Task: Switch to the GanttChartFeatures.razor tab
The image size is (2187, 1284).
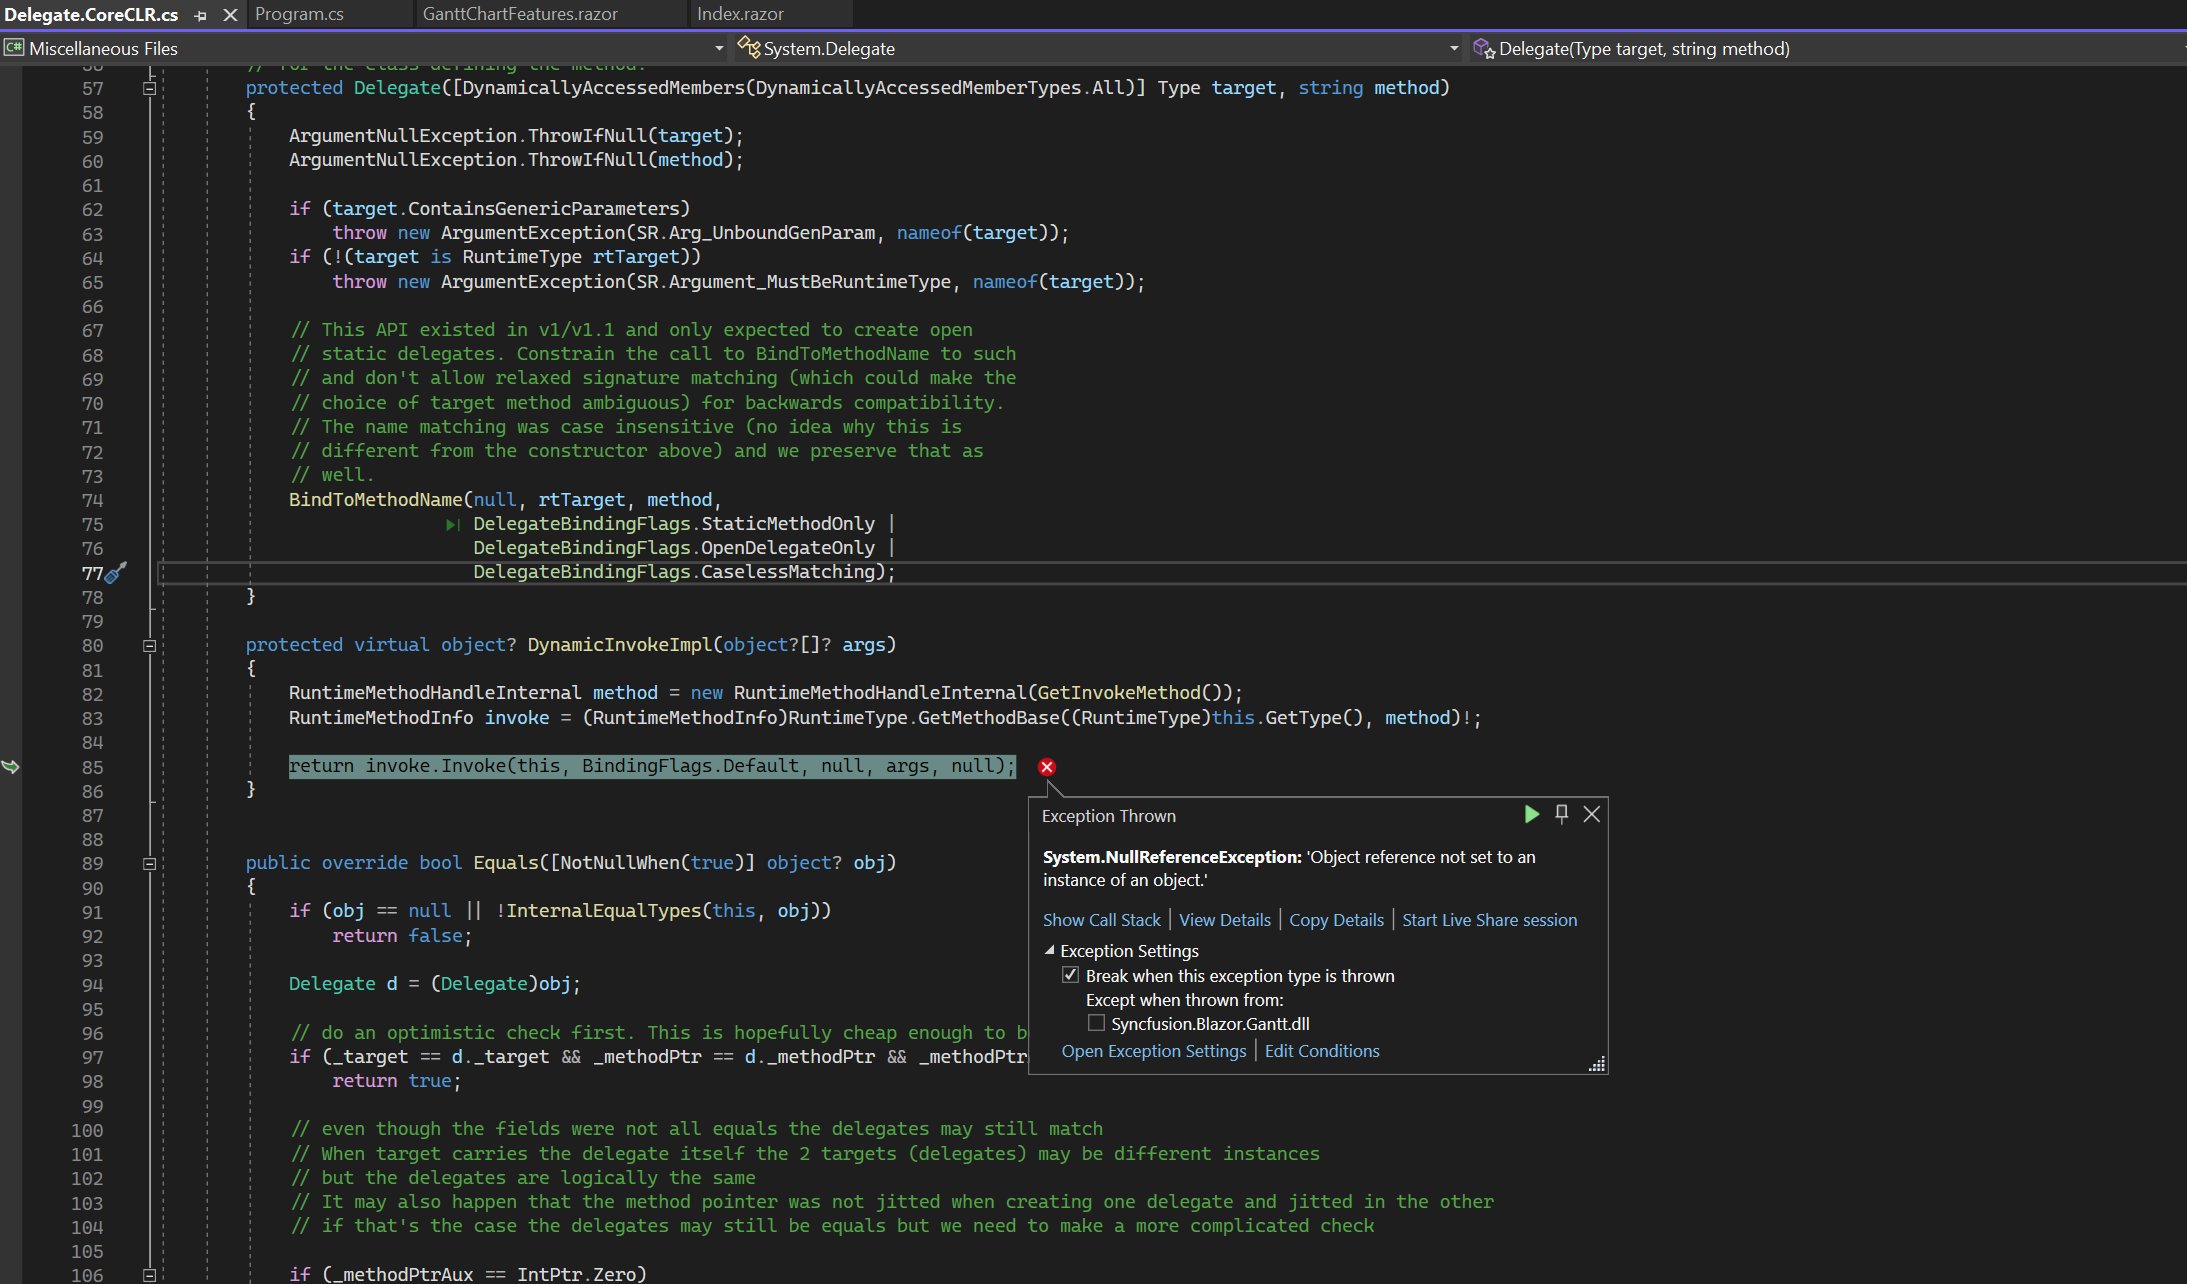Action: tap(520, 14)
